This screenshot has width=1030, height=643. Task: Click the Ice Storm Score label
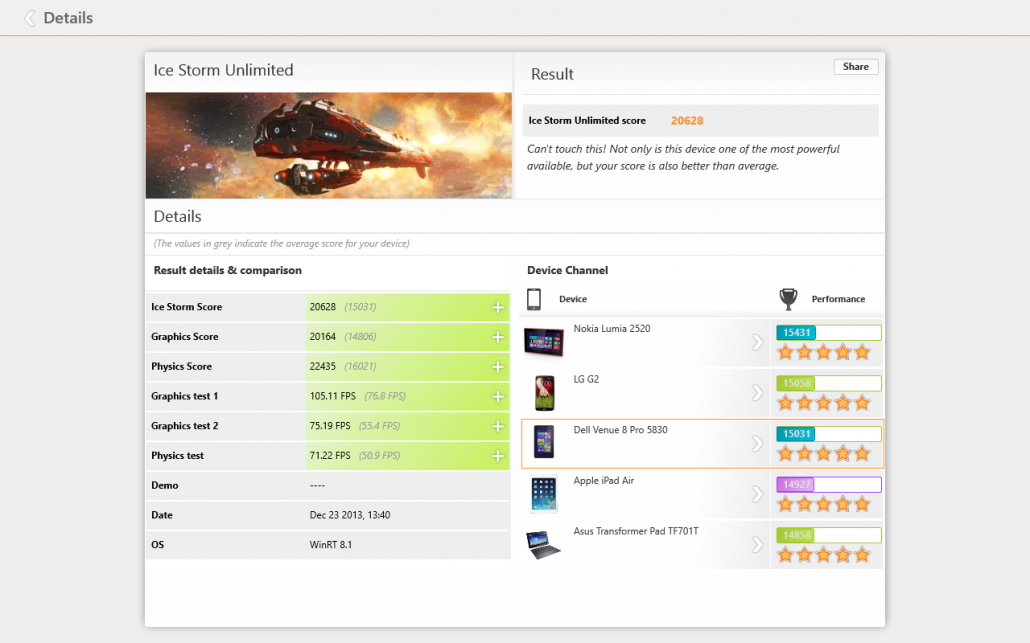[x=187, y=307]
